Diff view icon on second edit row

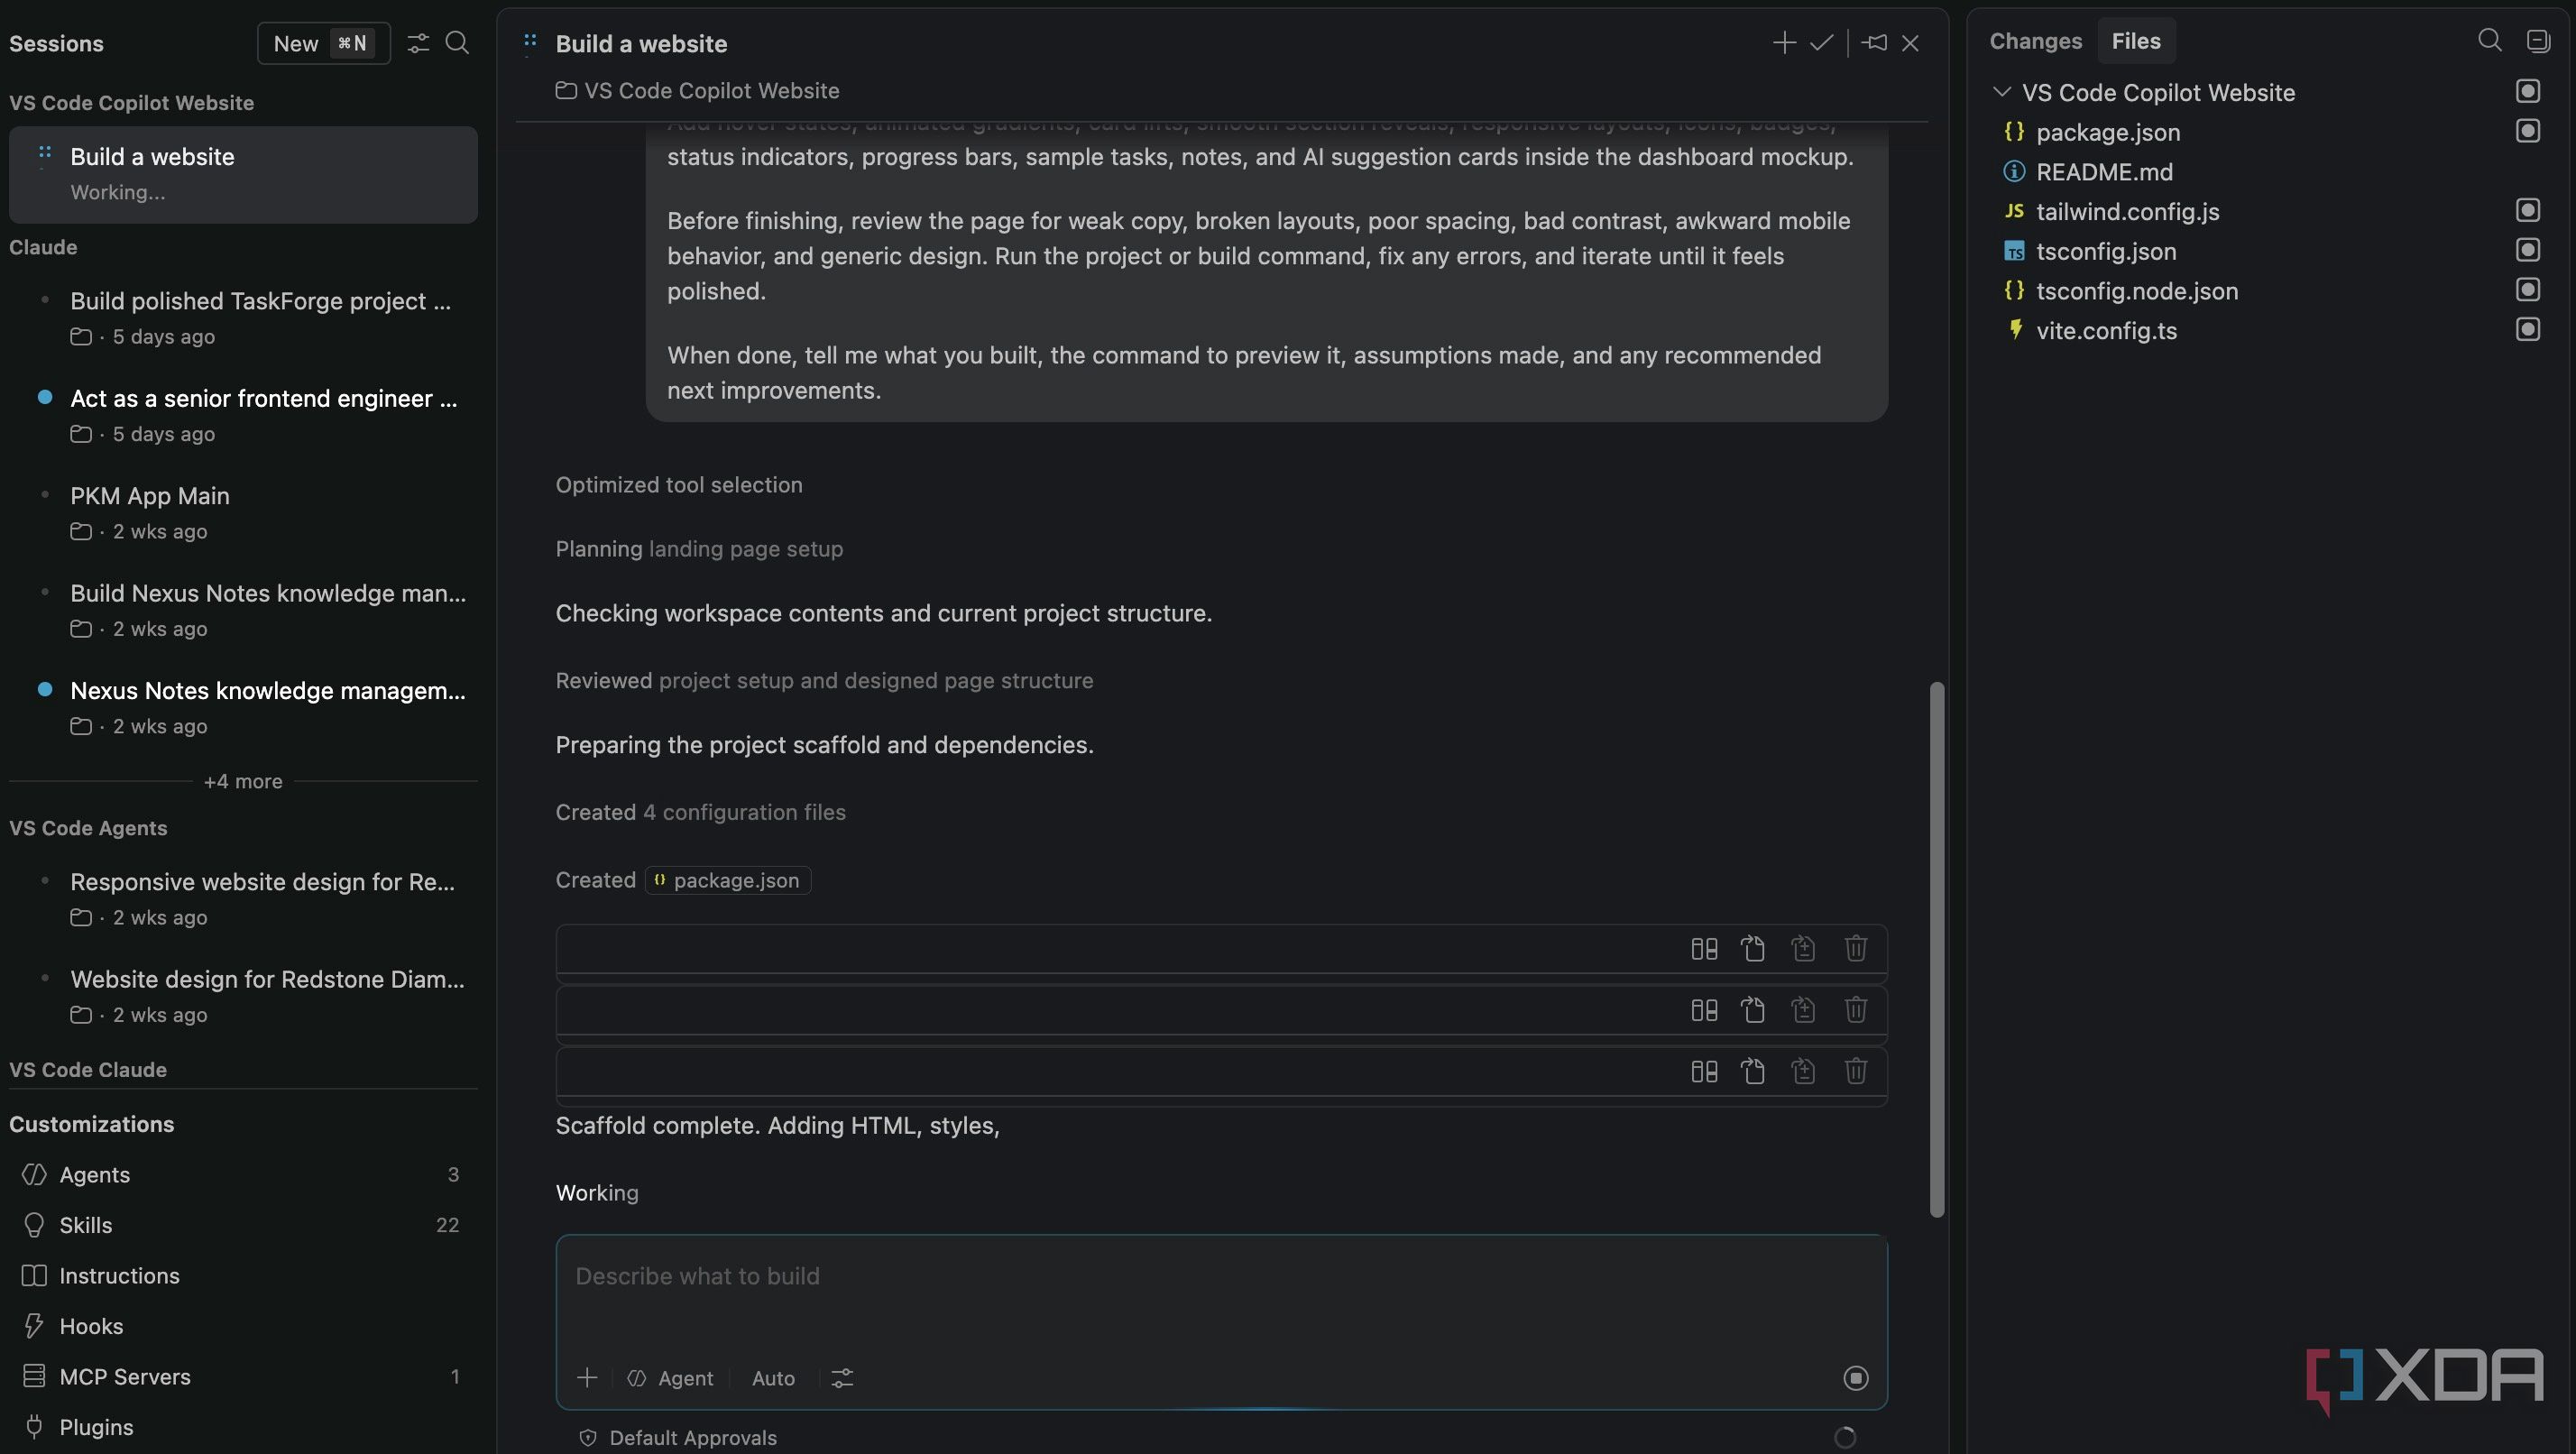1704,1010
